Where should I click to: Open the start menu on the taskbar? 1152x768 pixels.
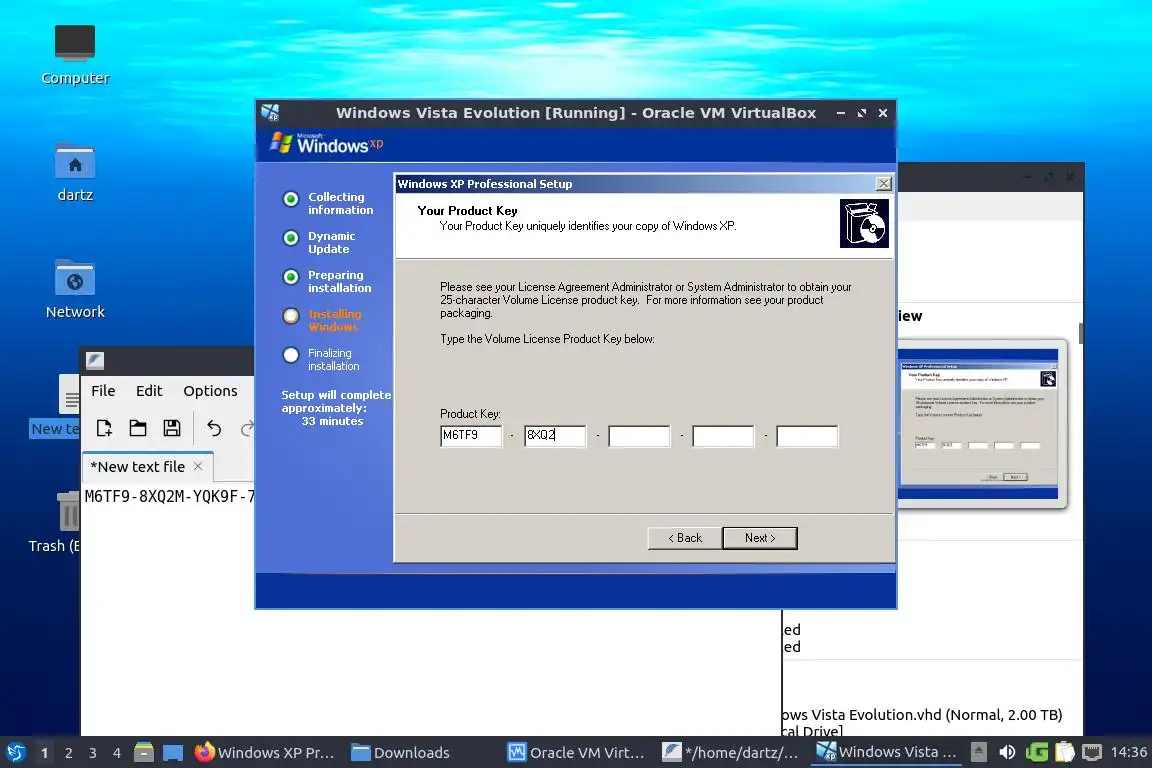15,753
